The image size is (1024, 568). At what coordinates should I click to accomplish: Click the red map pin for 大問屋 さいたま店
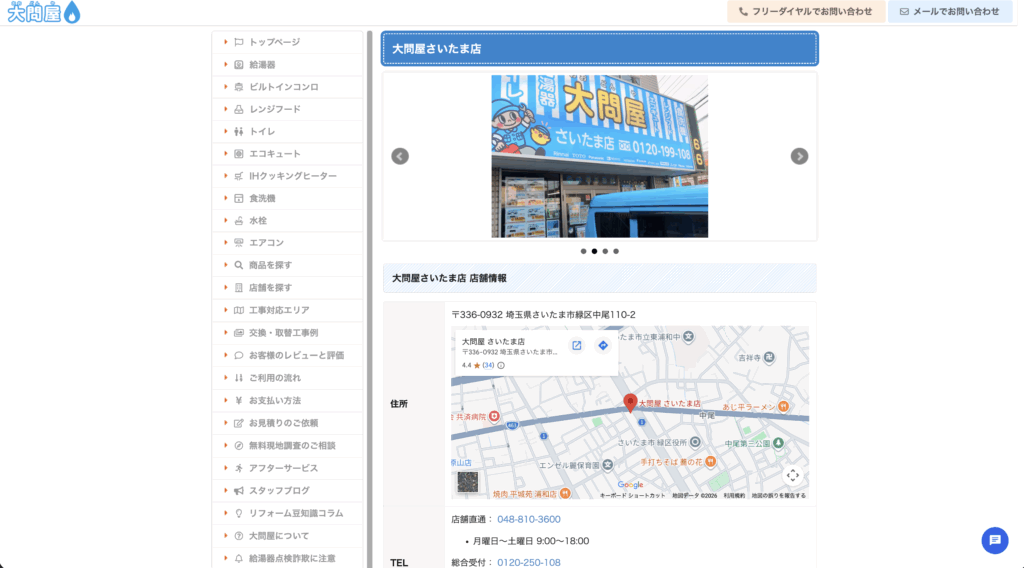(630, 403)
